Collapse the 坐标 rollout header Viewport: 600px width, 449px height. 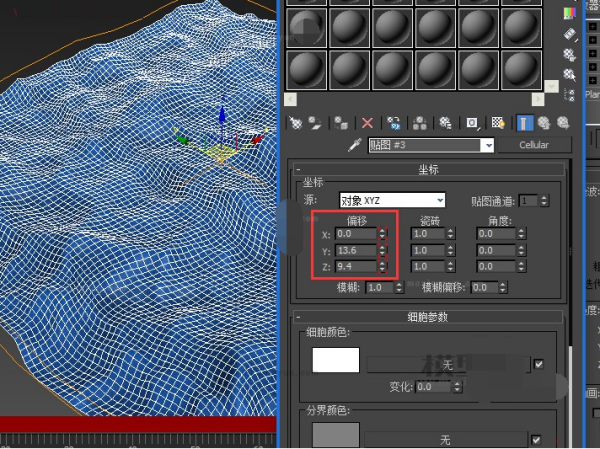click(x=428, y=169)
